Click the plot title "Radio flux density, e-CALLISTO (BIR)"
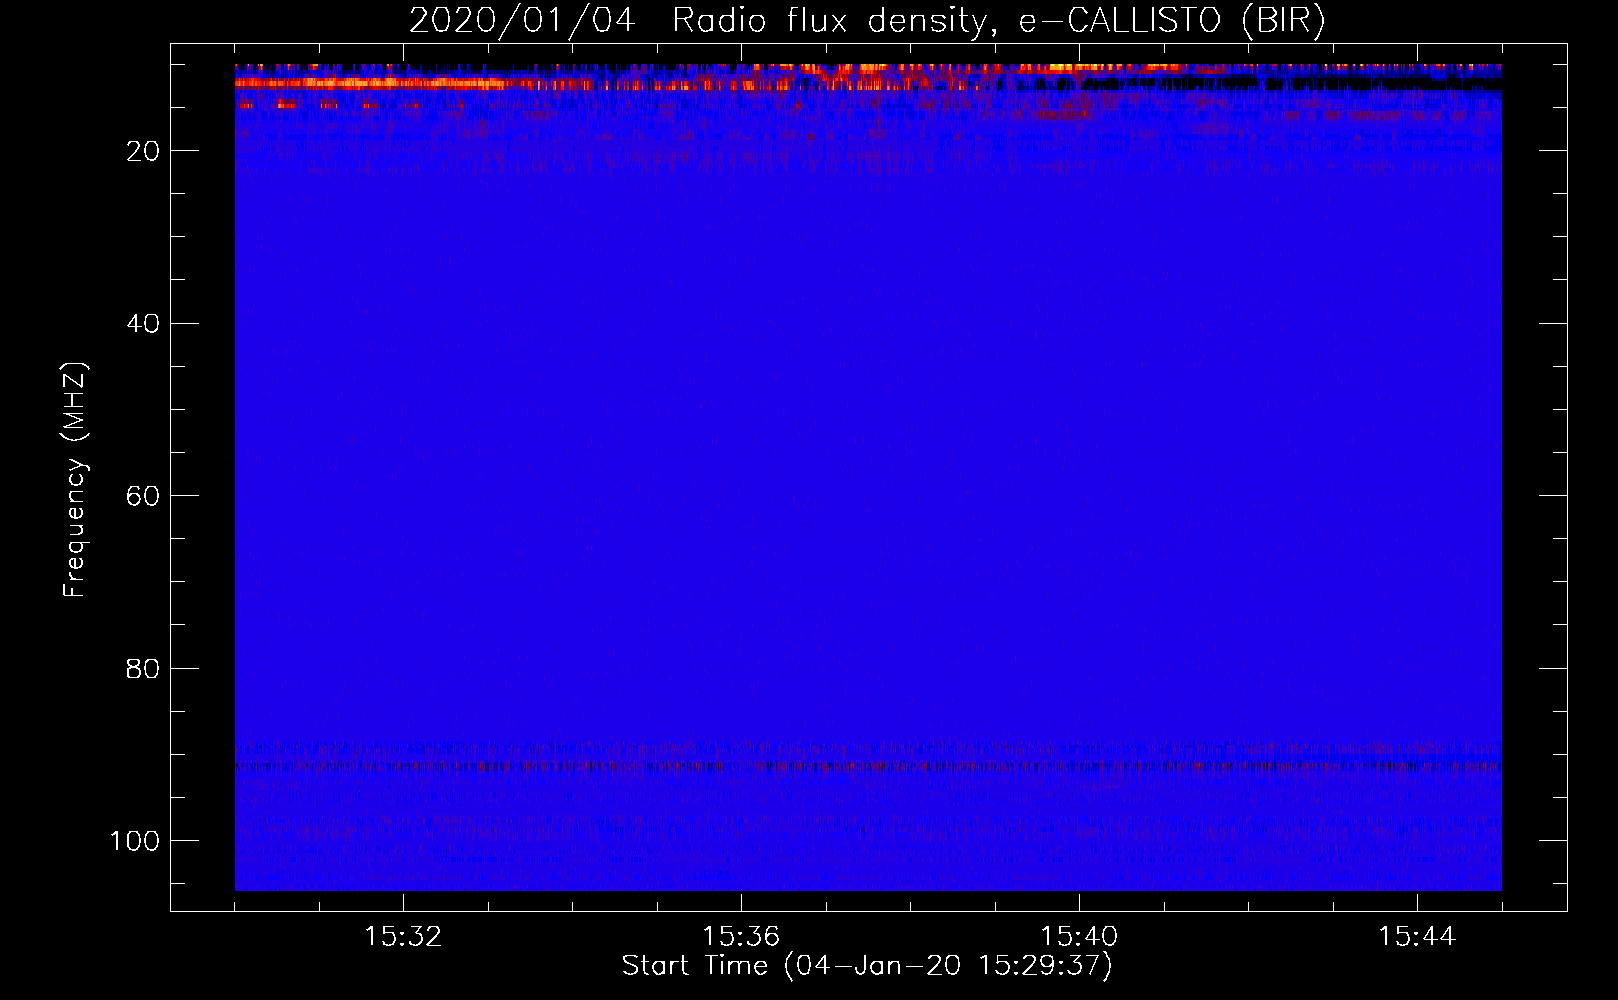 point(998,20)
